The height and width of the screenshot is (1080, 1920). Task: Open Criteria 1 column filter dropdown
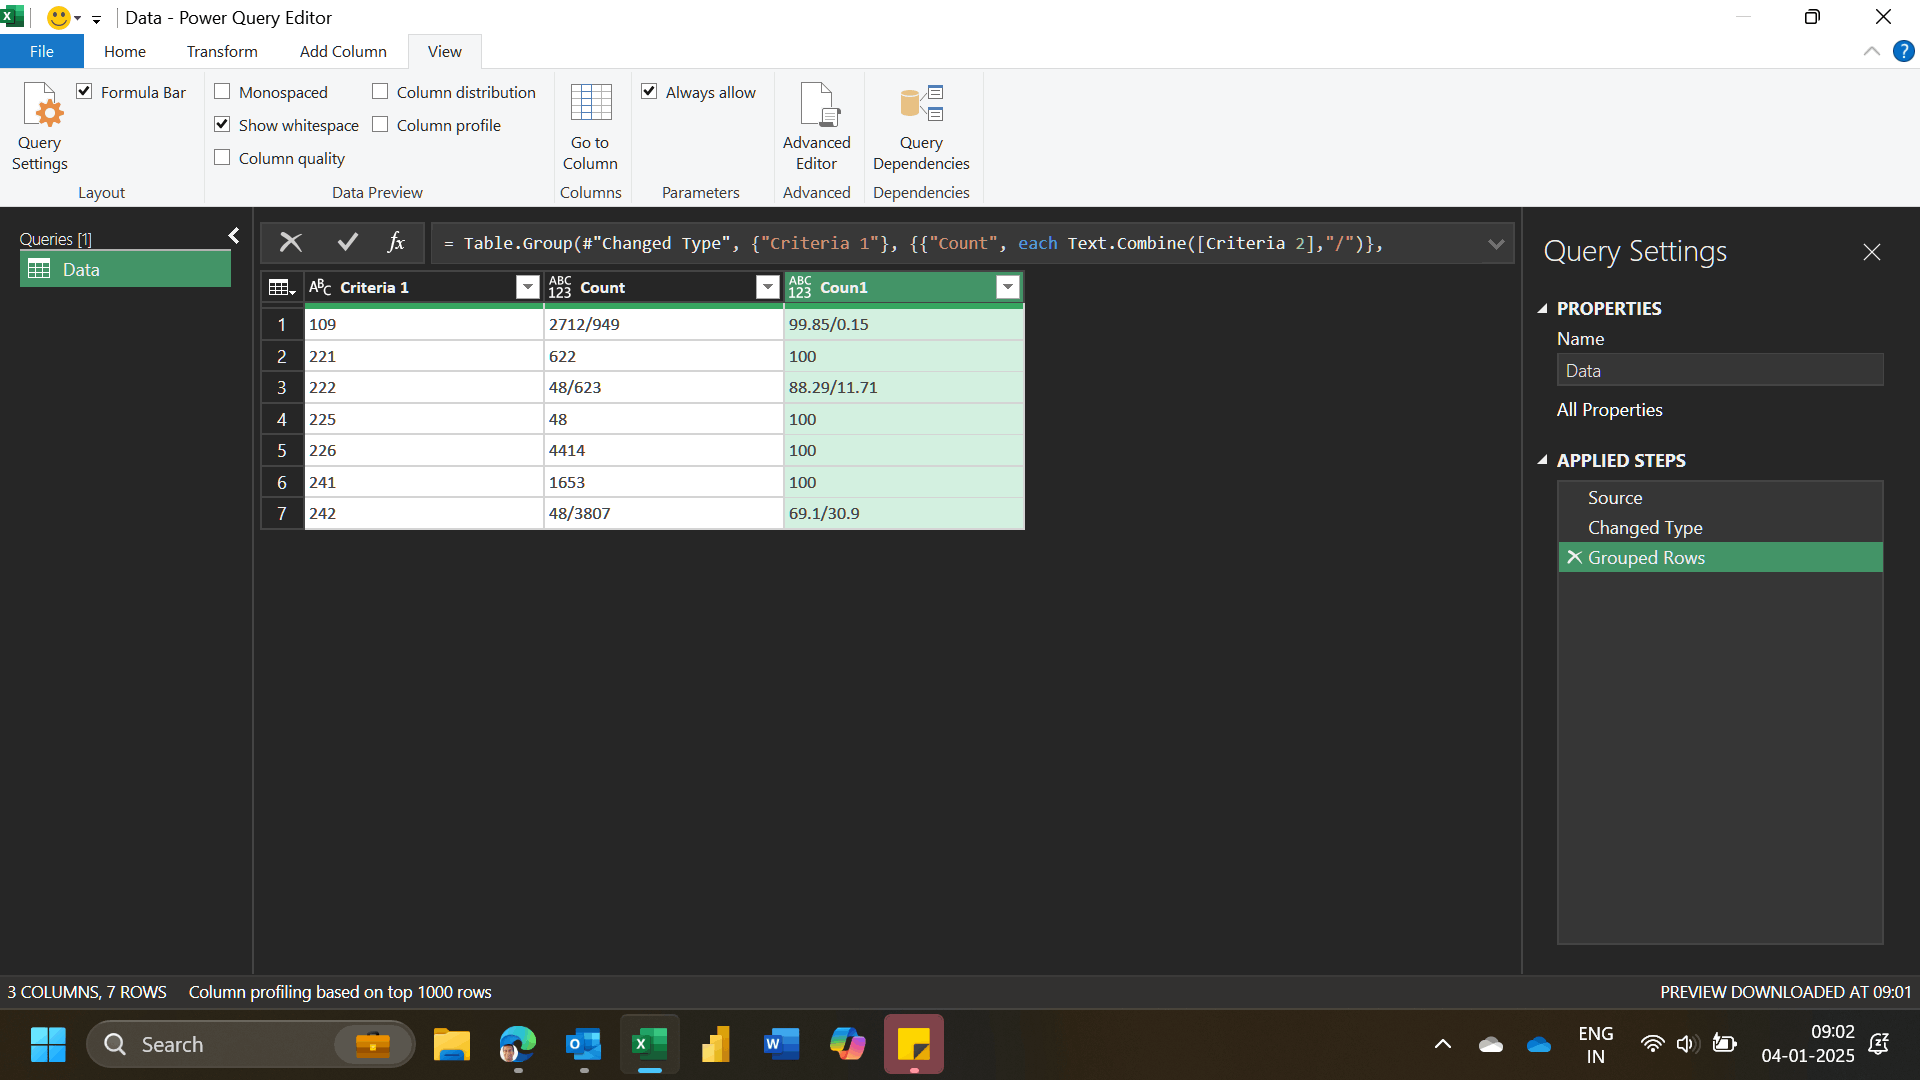pos(528,288)
